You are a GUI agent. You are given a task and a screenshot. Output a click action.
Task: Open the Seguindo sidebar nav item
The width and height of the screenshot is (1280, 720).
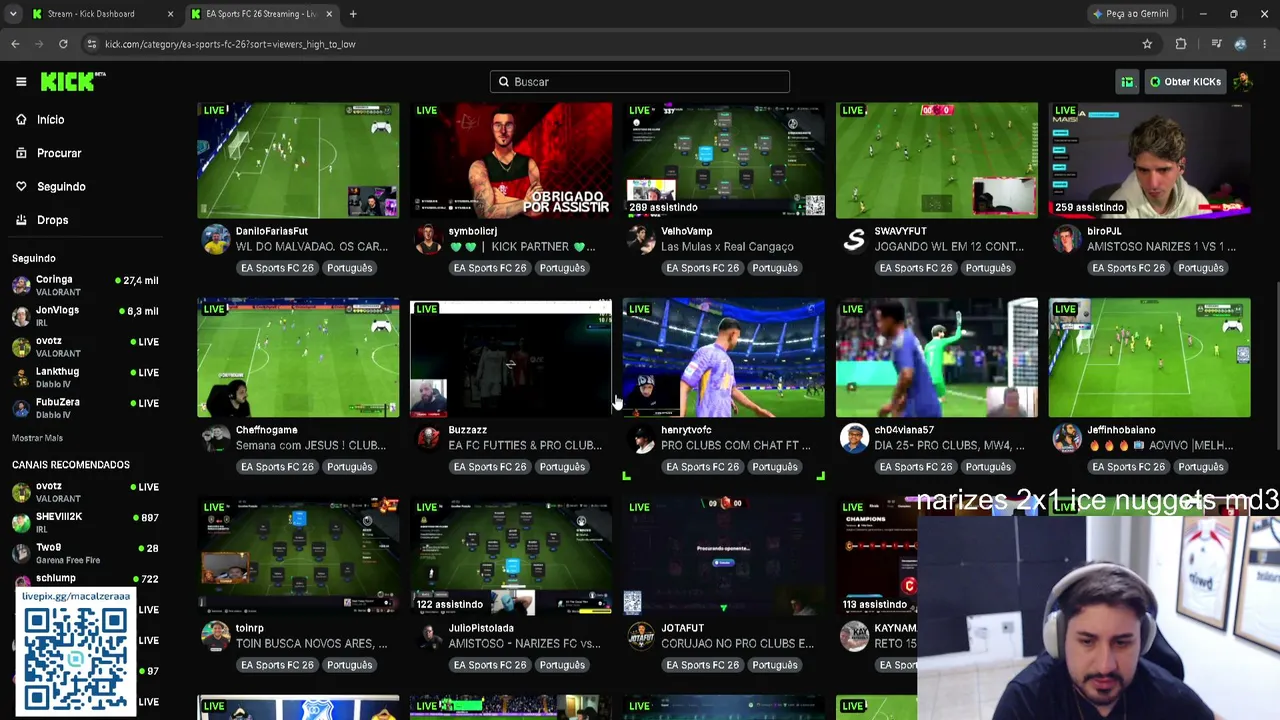click(x=61, y=187)
